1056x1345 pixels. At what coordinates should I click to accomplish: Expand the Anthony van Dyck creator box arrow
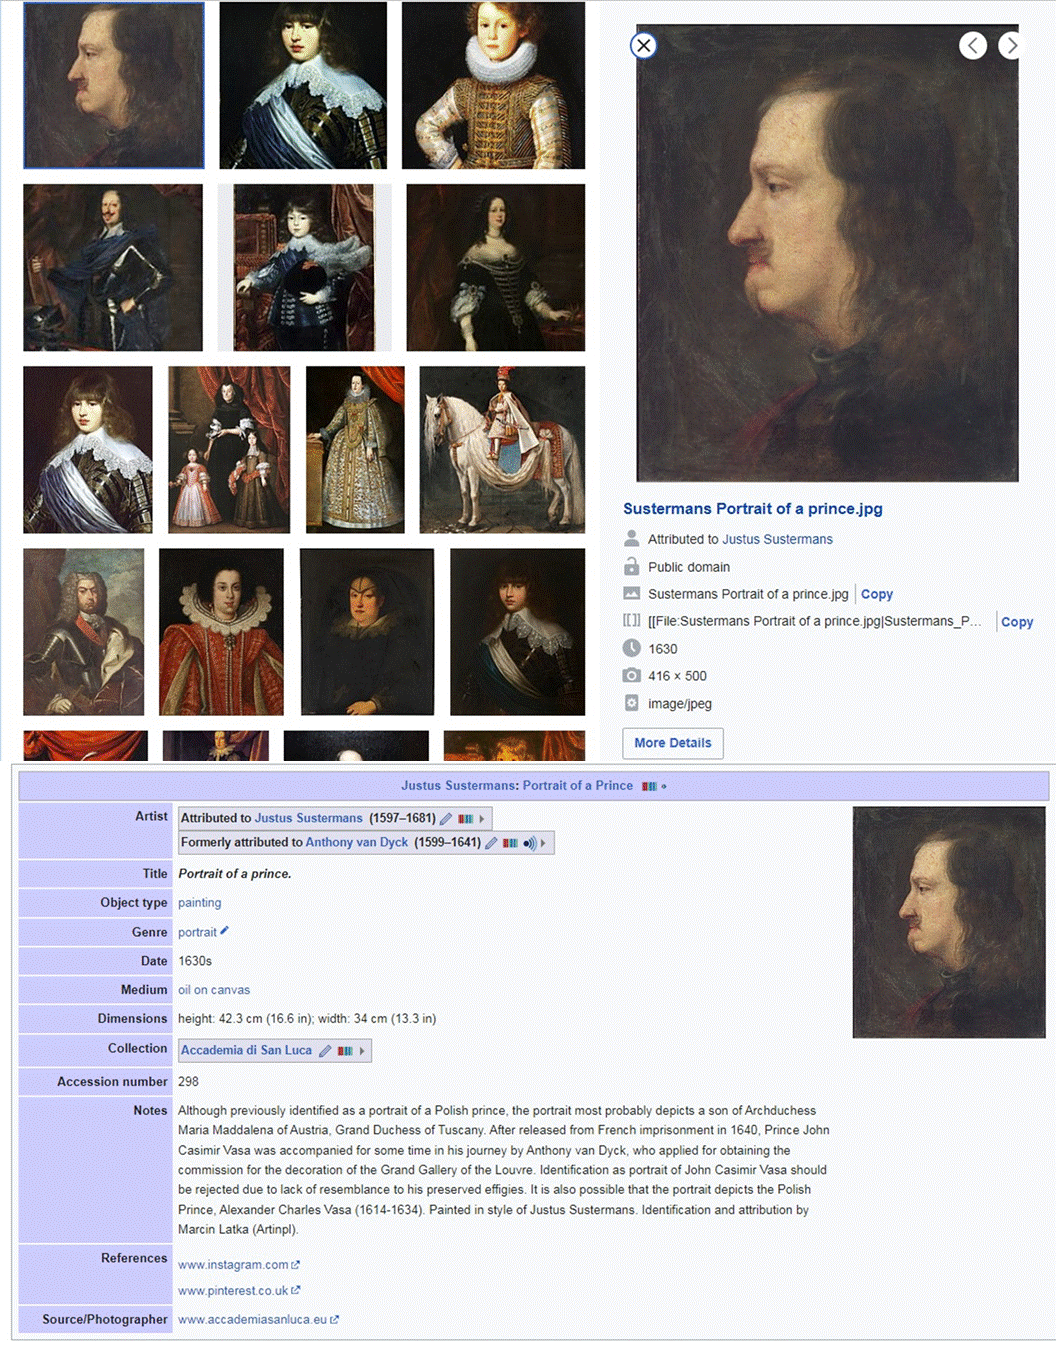point(543,843)
